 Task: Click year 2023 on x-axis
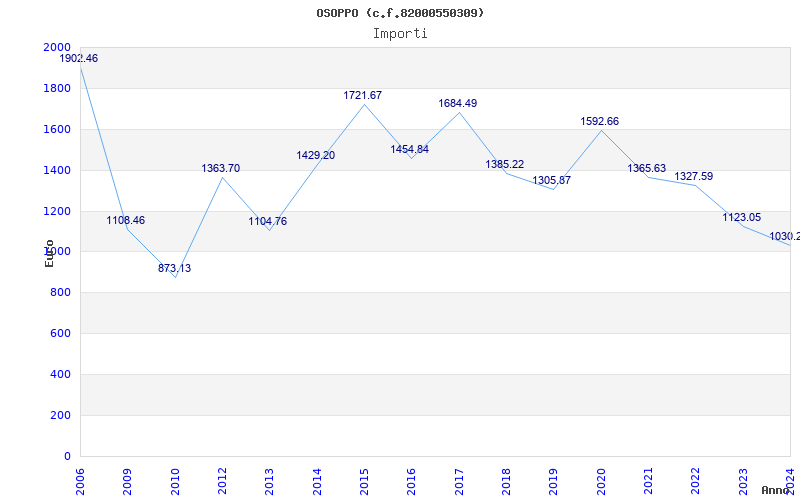click(743, 481)
